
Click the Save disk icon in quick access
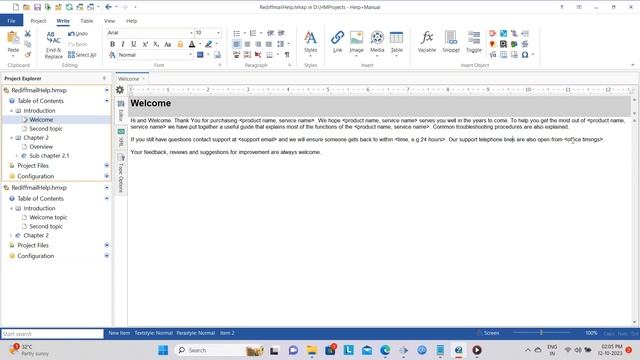click(x=37, y=7)
